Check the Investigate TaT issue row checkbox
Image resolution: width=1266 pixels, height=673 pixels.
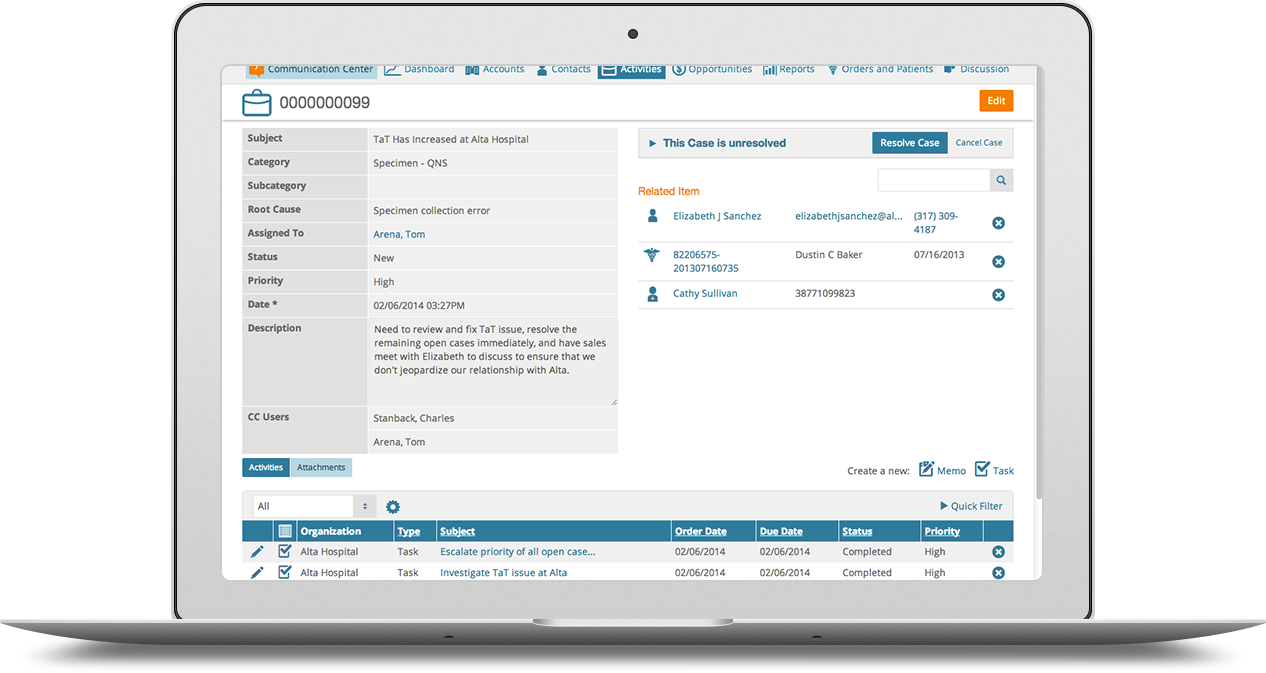[x=284, y=572]
